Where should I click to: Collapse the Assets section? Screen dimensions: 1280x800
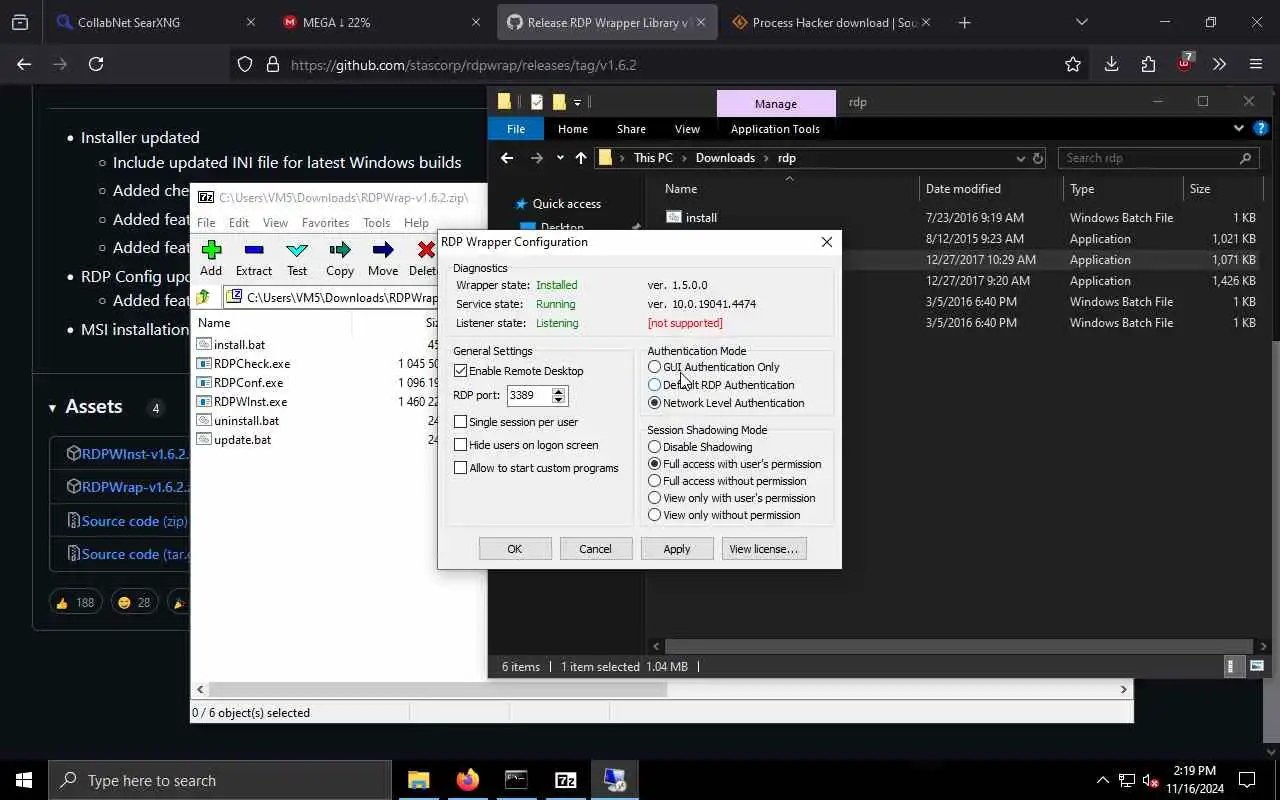52,408
